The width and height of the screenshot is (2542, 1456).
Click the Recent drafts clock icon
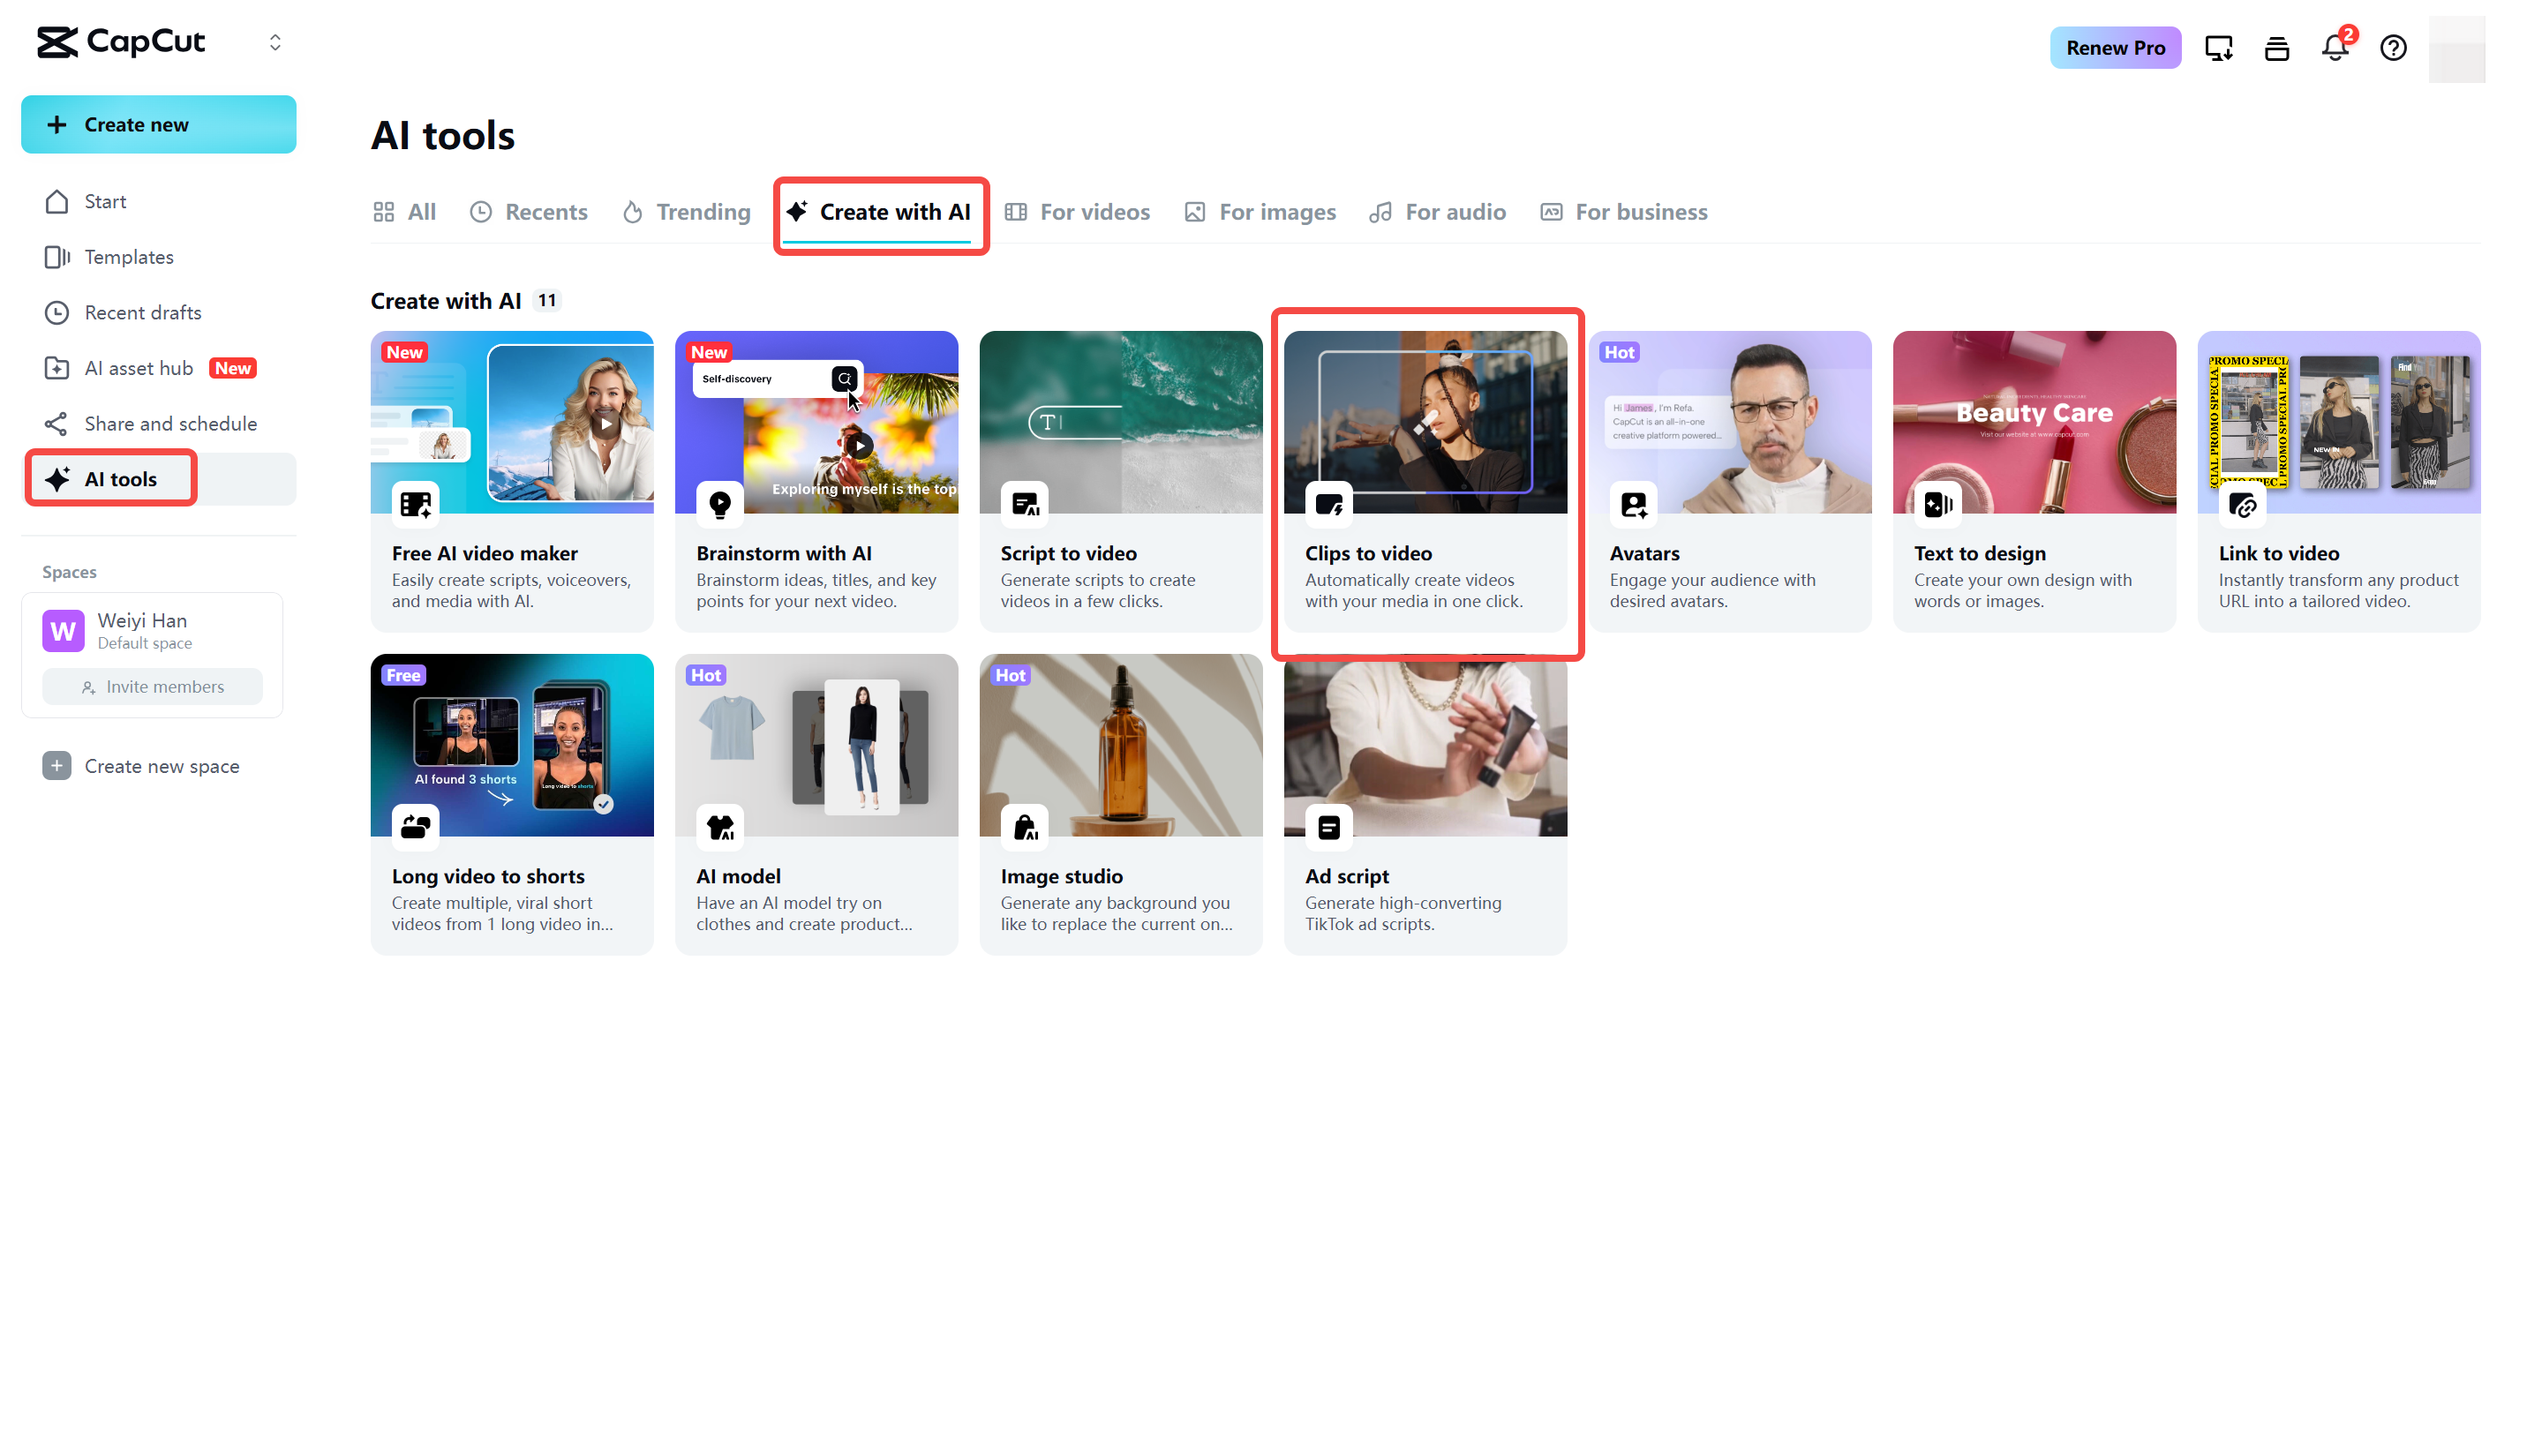point(56,313)
